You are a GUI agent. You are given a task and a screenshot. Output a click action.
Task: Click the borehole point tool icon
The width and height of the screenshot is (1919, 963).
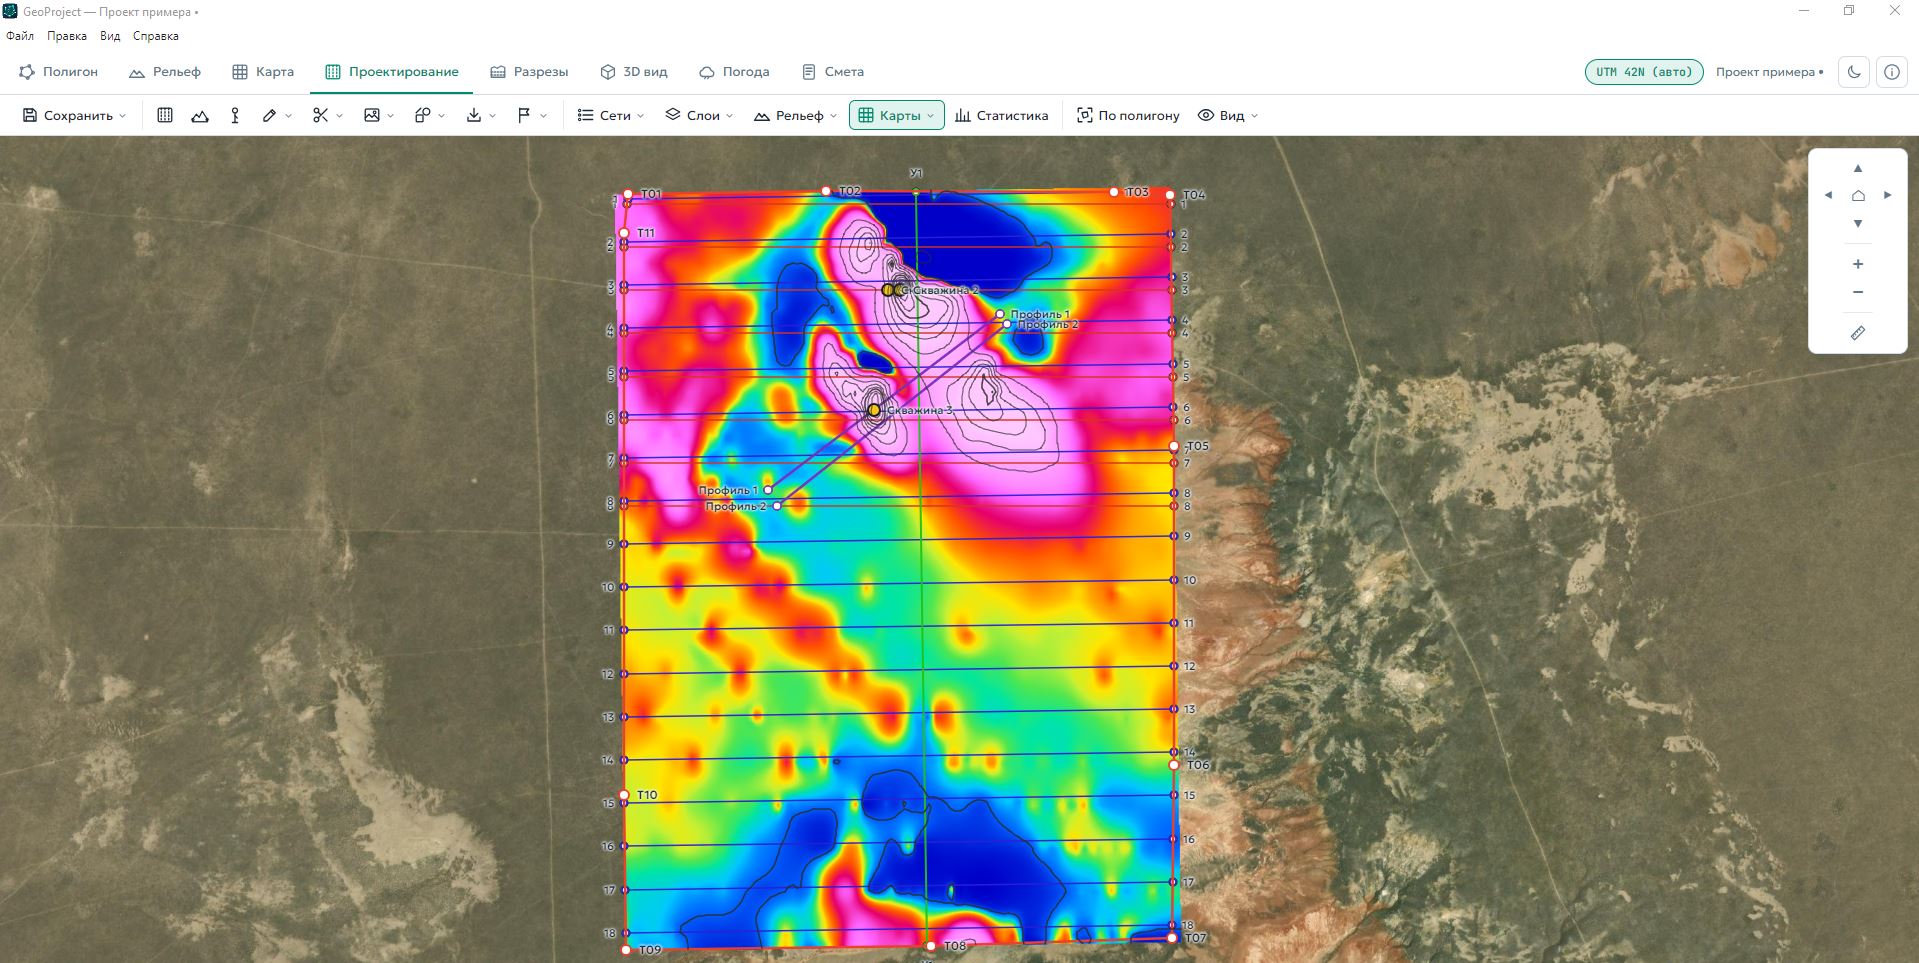pyautogui.click(x=235, y=115)
